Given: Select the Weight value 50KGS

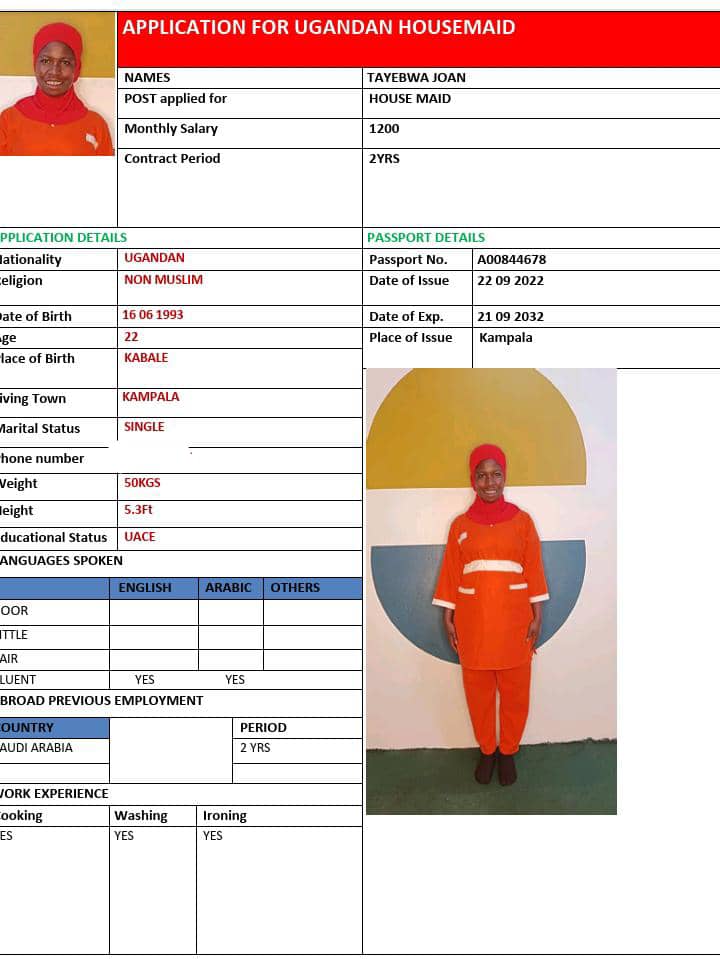Looking at the screenshot, I should pos(142,483).
